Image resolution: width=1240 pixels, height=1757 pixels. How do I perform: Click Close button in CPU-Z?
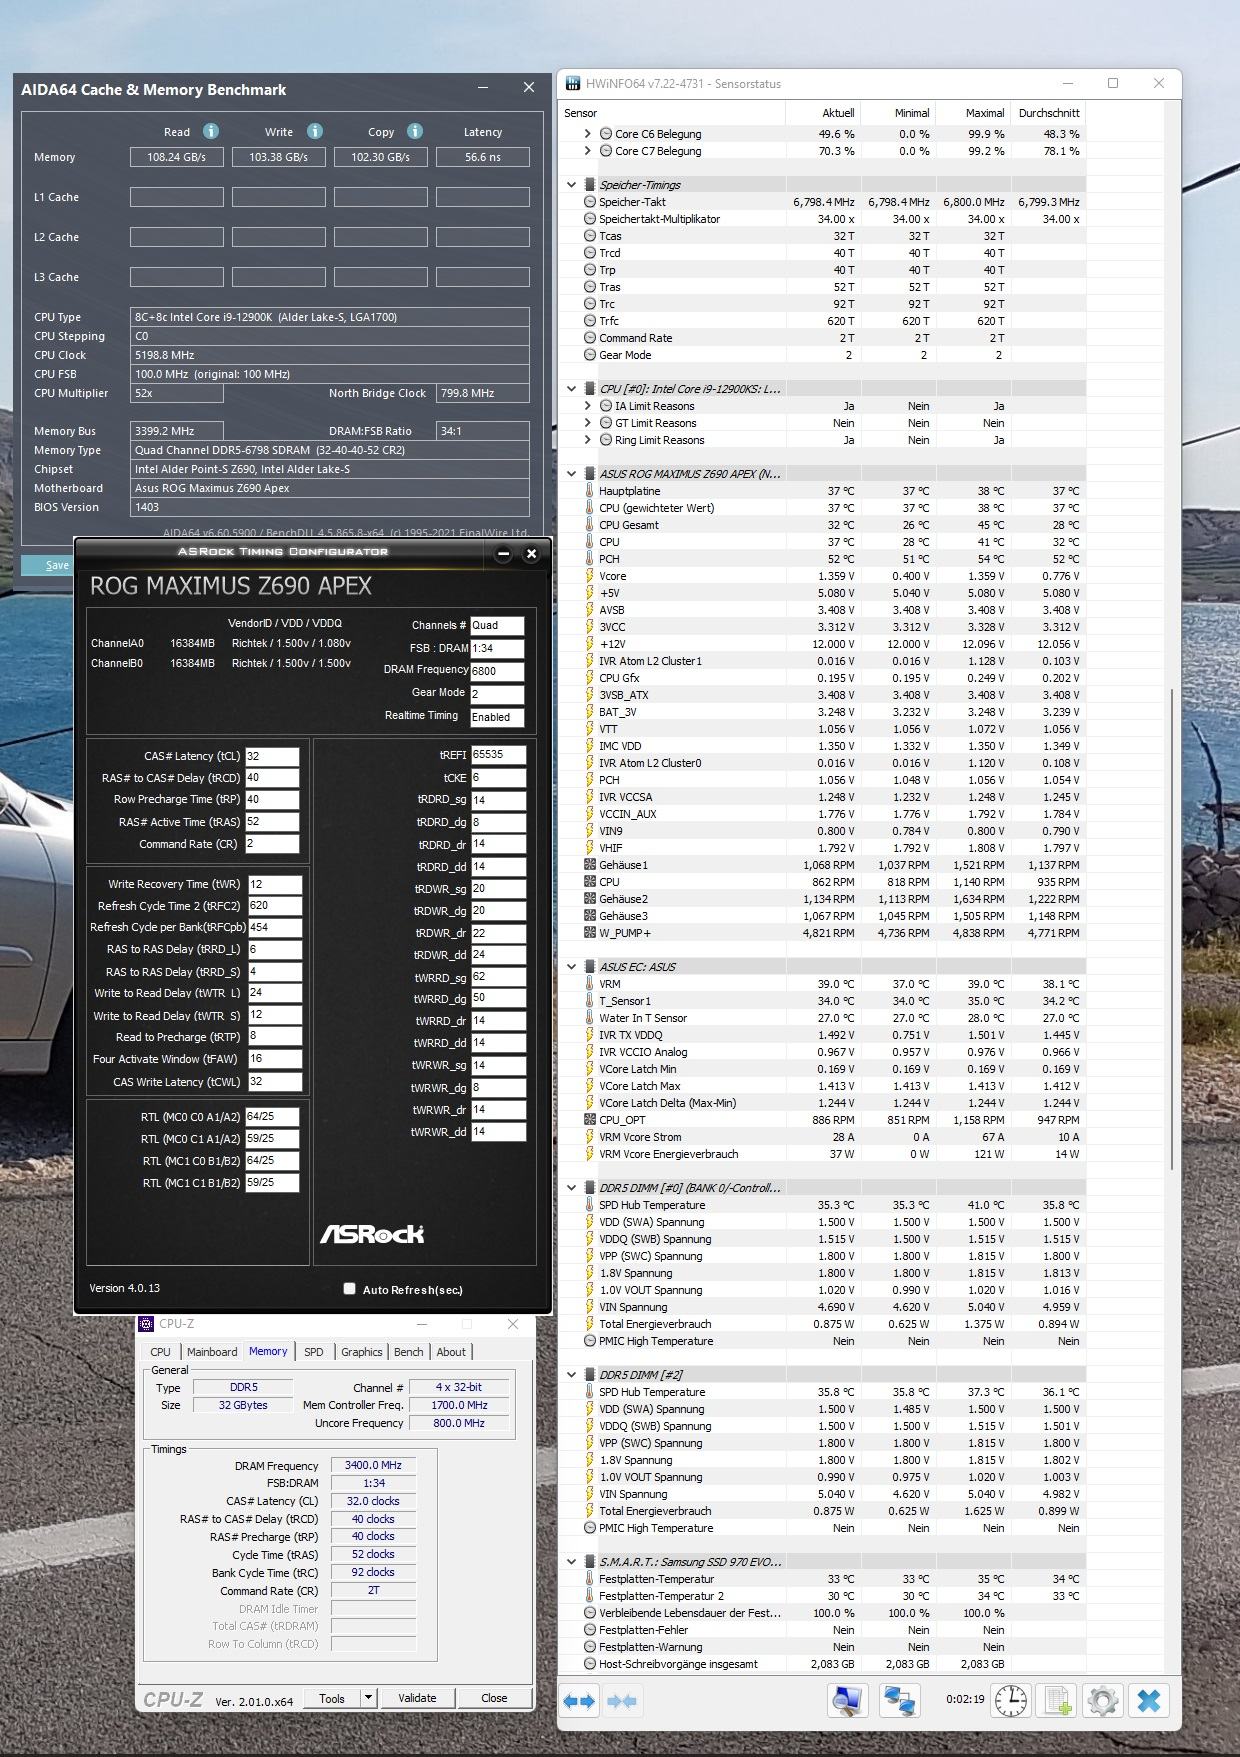click(x=494, y=1698)
